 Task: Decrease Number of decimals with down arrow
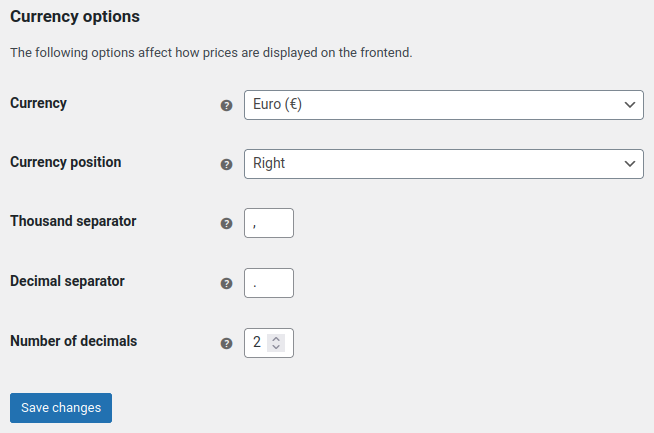pyautogui.click(x=276, y=347)
